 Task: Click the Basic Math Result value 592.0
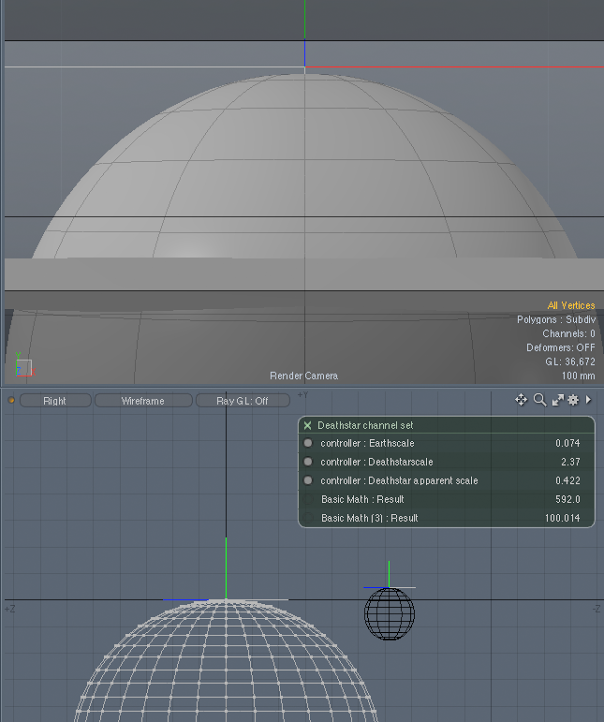[567, 499]
